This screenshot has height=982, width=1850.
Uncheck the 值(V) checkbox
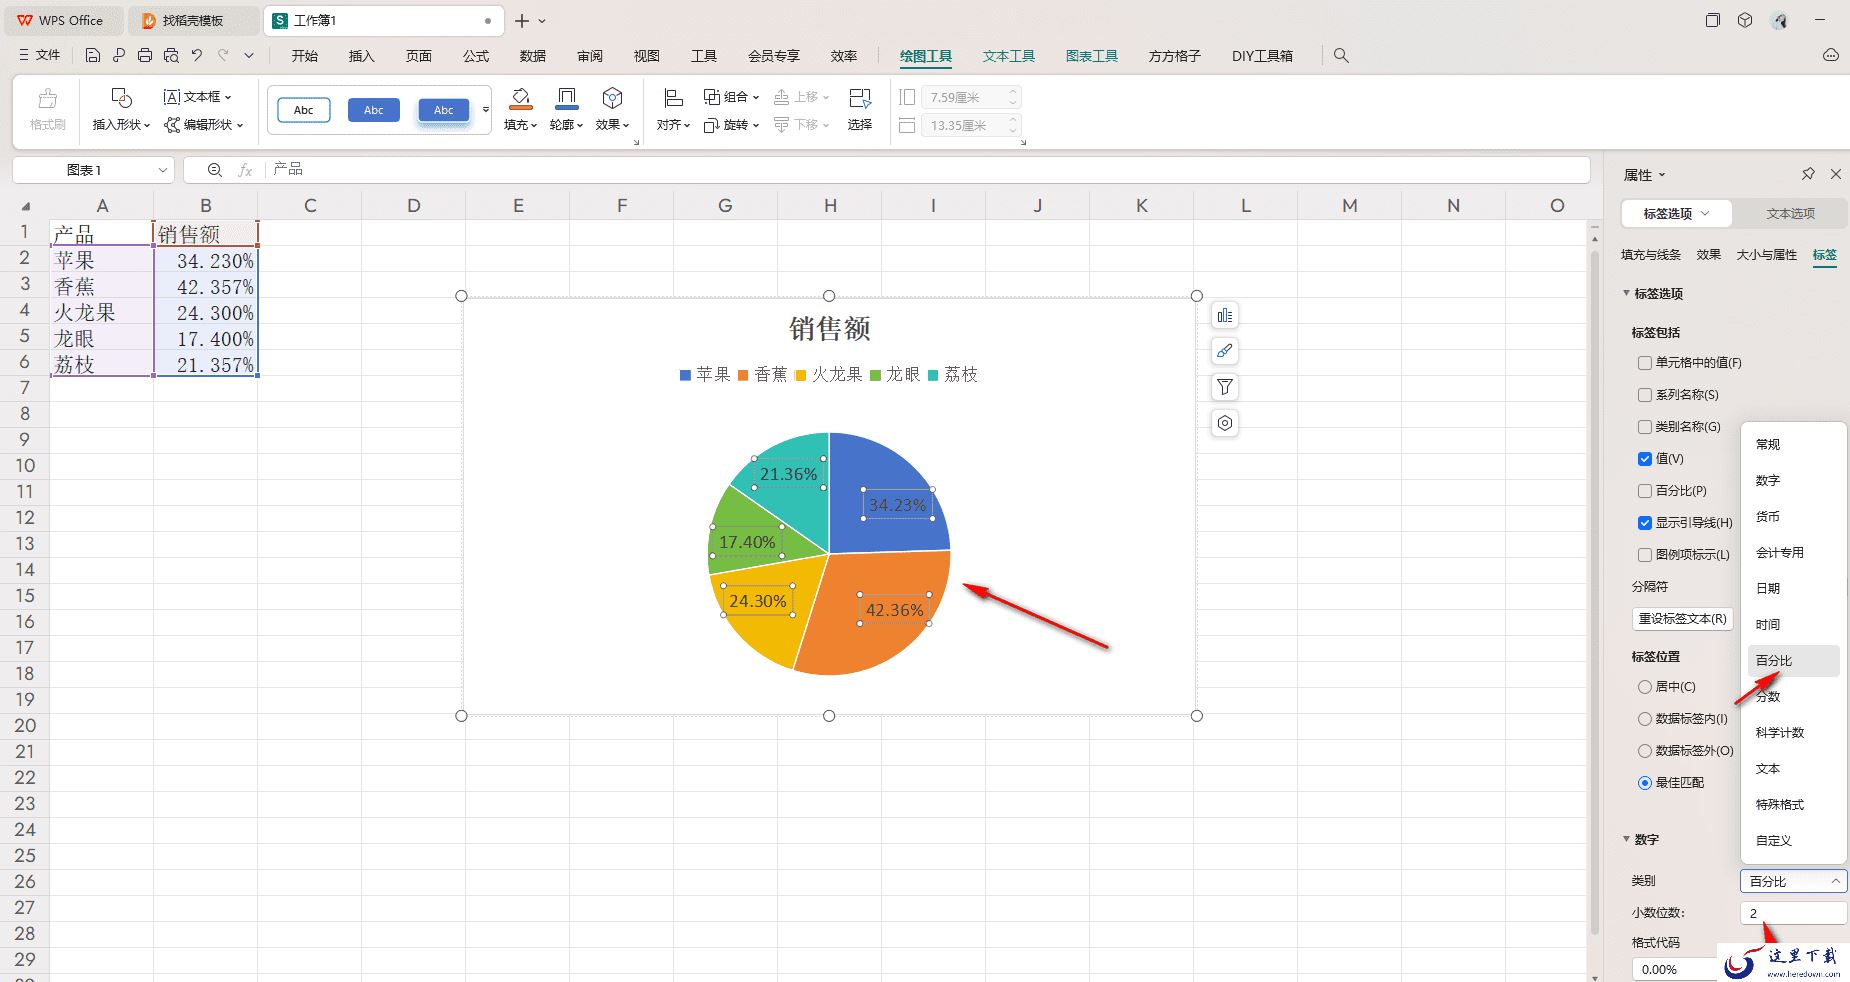click(1645, 459)
